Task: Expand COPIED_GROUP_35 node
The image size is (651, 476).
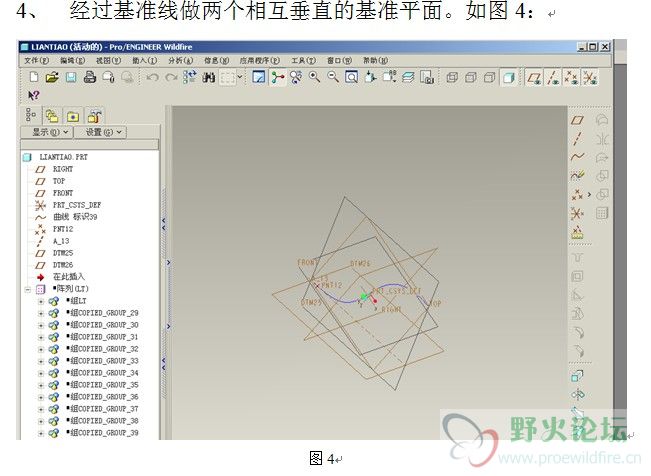Action: click(x=41, y=385)
